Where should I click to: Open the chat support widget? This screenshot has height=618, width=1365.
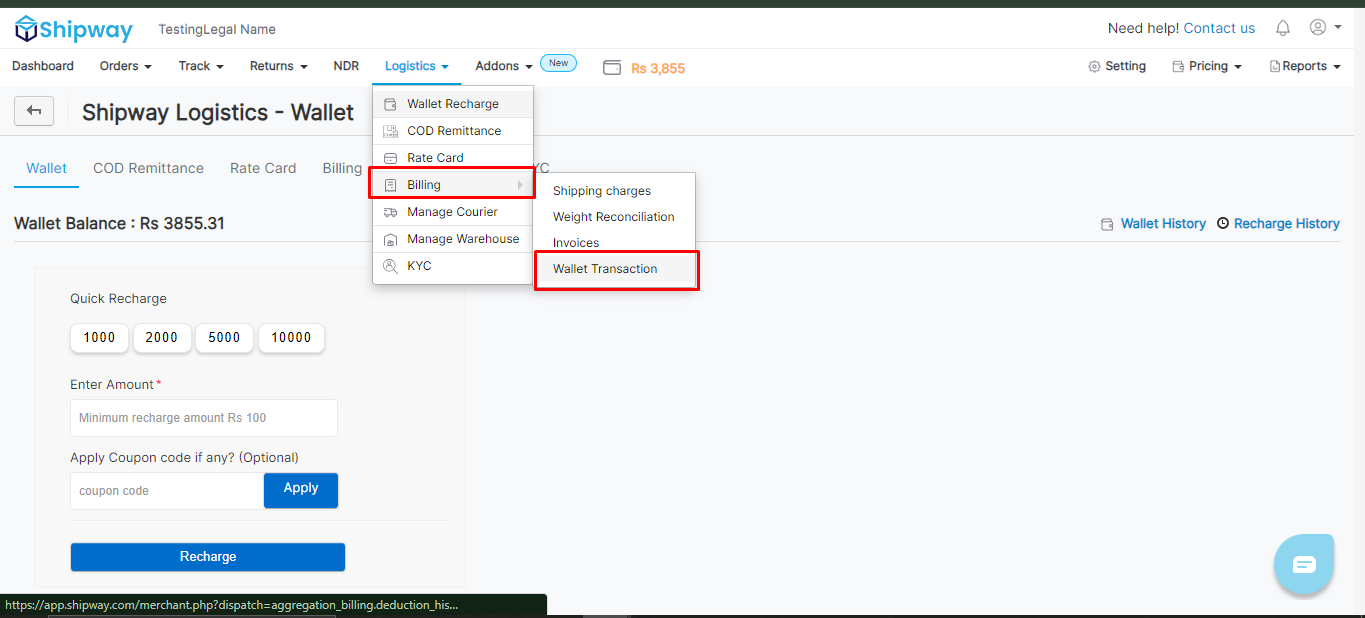pos(1304,564)
